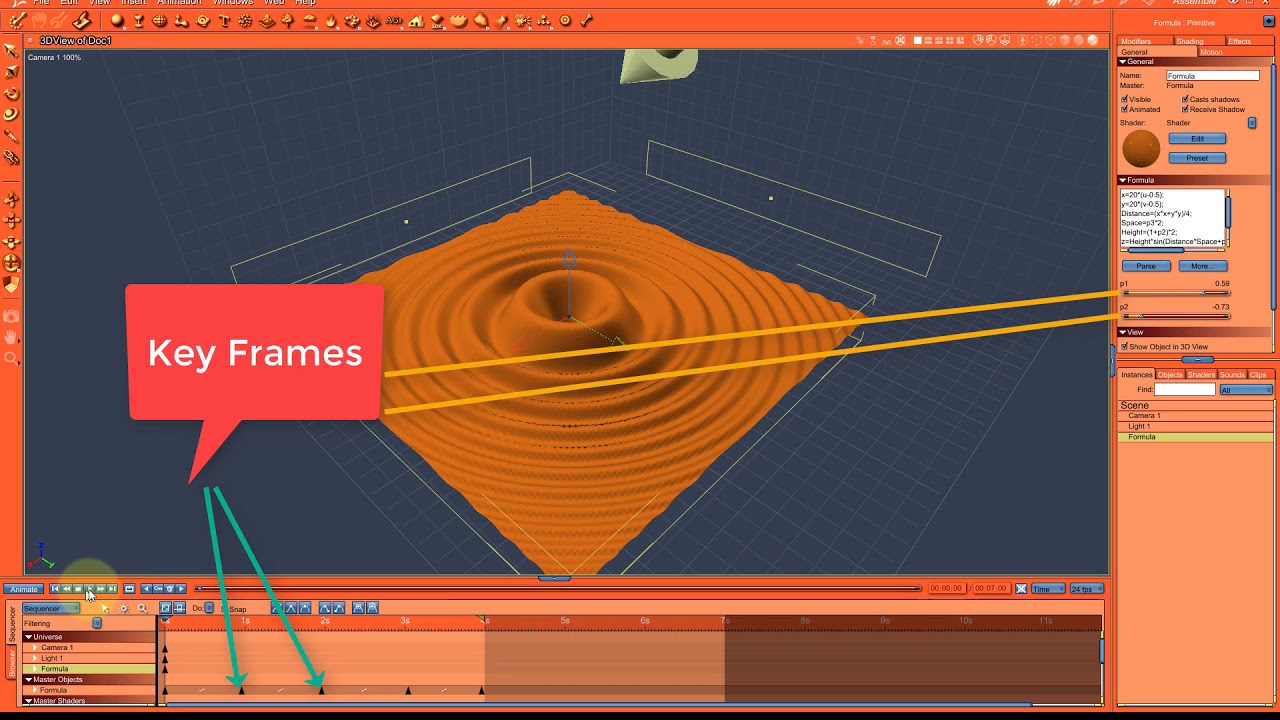The height and width of the screenshot is (720, 1280).
Task: Select the arrow selection tool in left toolbar
Action: coord(12,51)
